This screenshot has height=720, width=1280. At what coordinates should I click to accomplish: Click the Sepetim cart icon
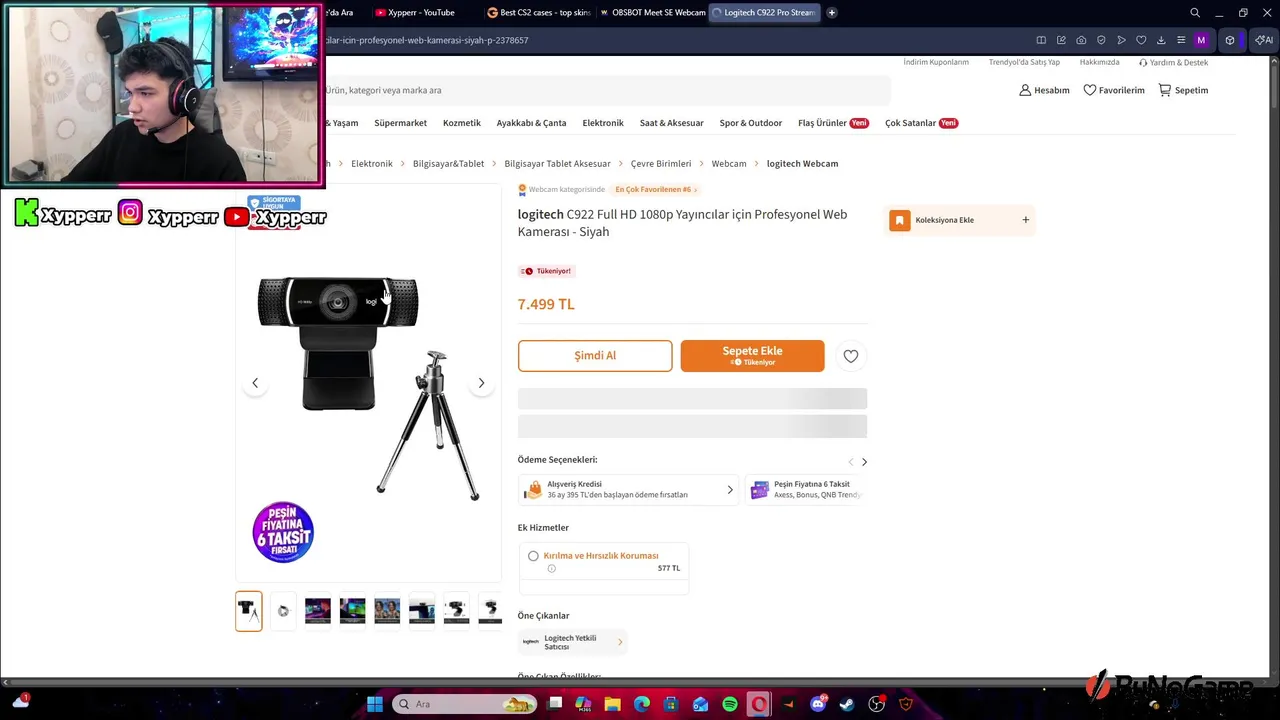(1164, 90)
